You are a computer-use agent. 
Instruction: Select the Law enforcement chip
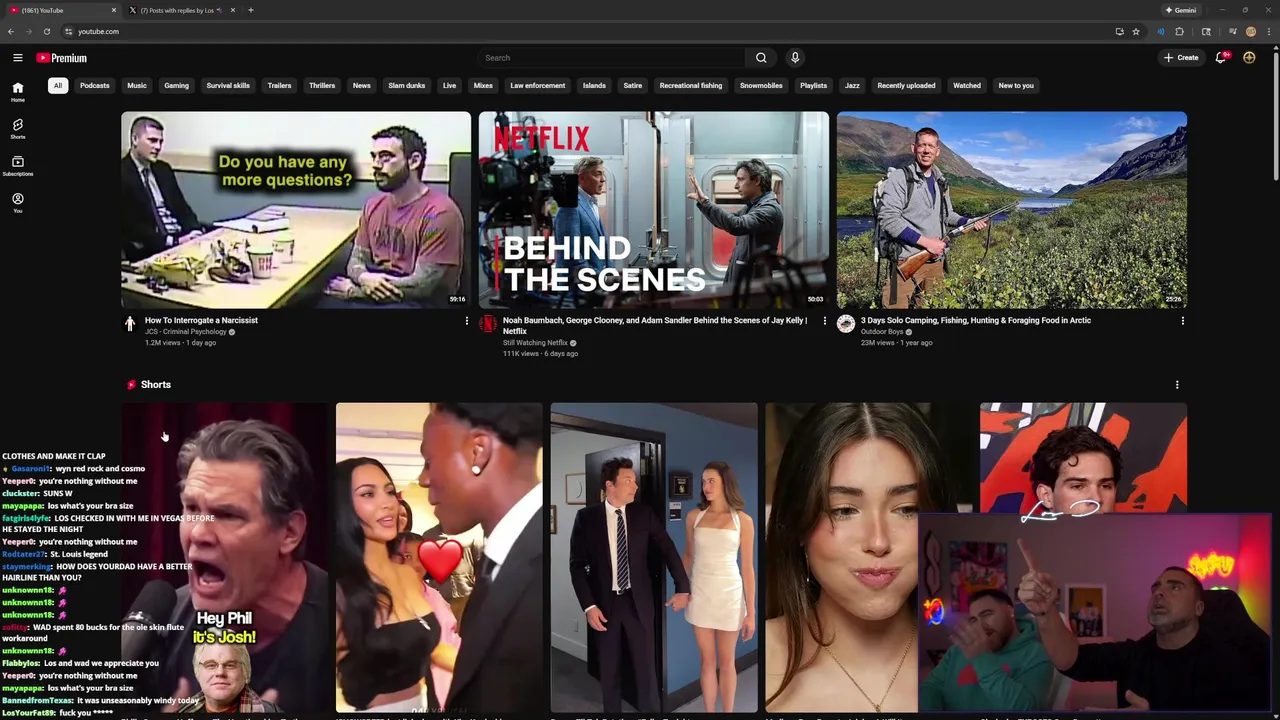538,86
